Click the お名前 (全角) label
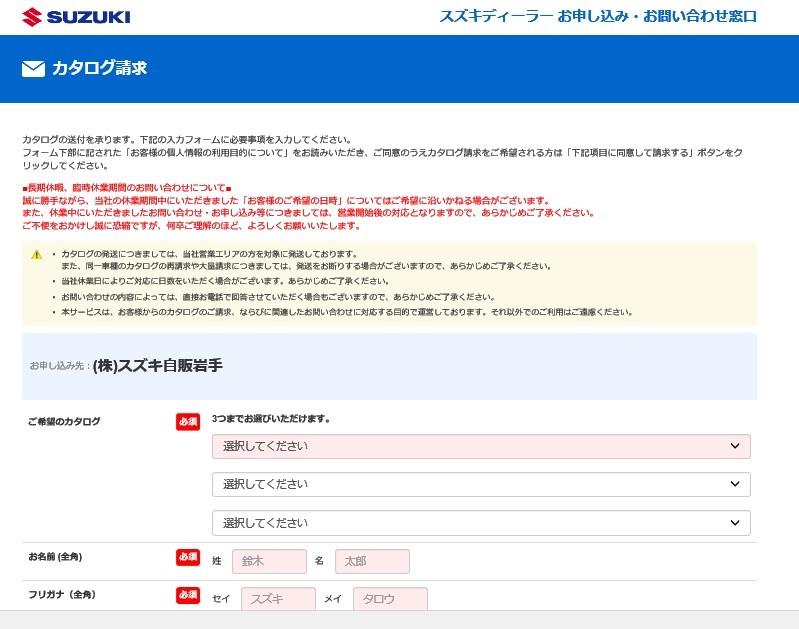Viewport: 799px width, 629px height. click(x=55, y=557)
